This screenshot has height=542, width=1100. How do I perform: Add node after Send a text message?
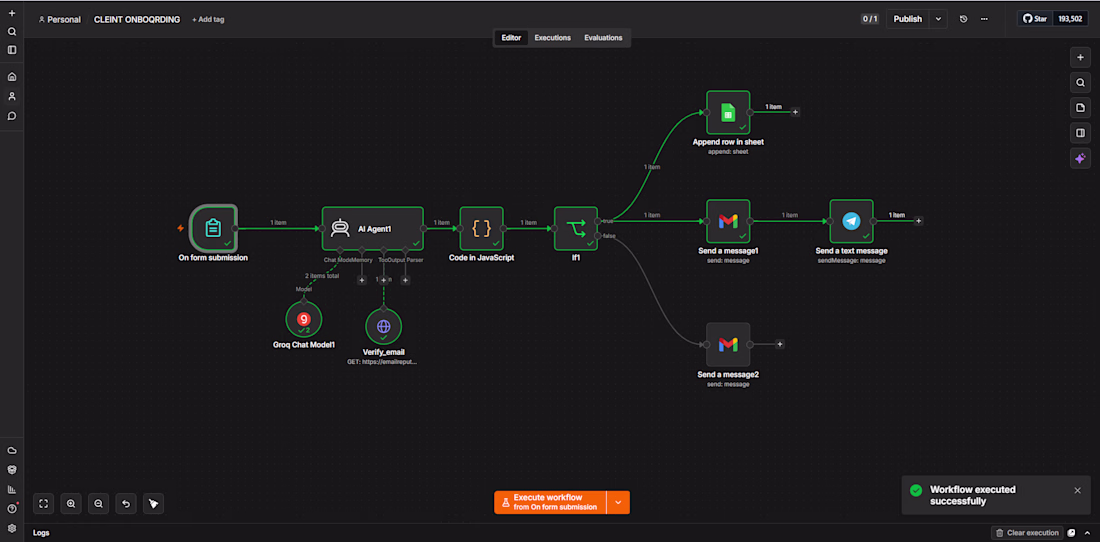919,221
